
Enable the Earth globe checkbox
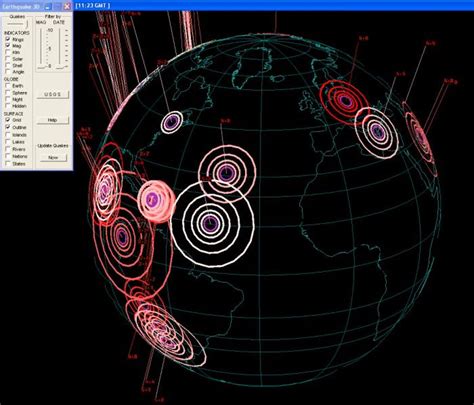click(8, 86)
